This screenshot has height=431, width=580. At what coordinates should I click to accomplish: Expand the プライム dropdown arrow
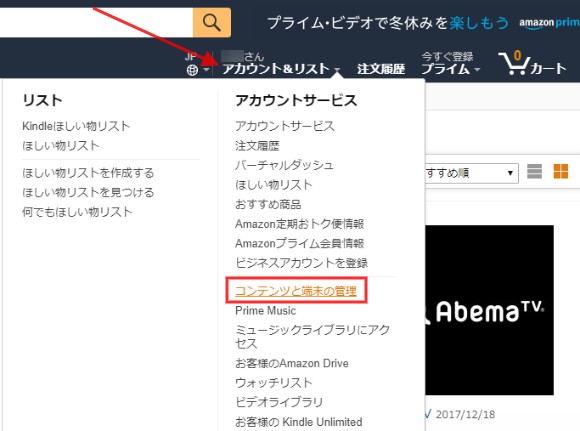(477, 69)
